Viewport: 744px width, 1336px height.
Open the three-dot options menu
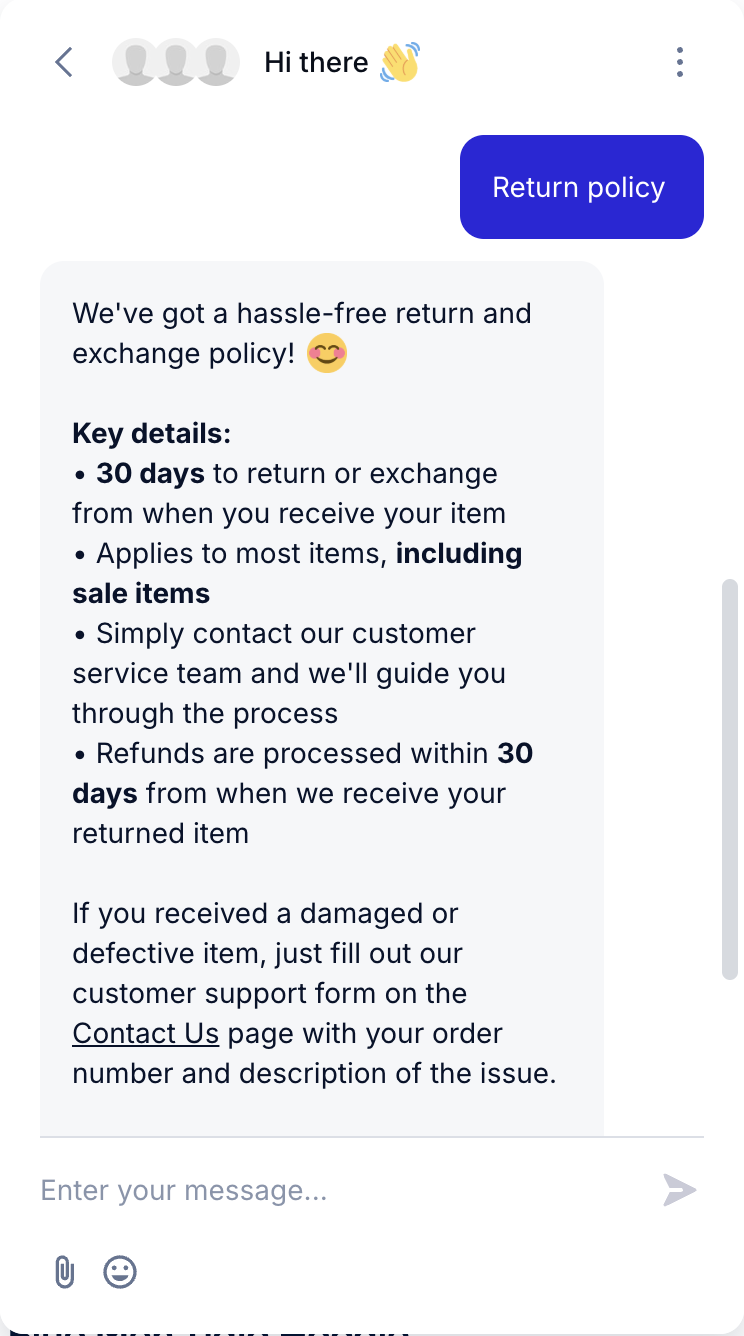tap(679, 61)
